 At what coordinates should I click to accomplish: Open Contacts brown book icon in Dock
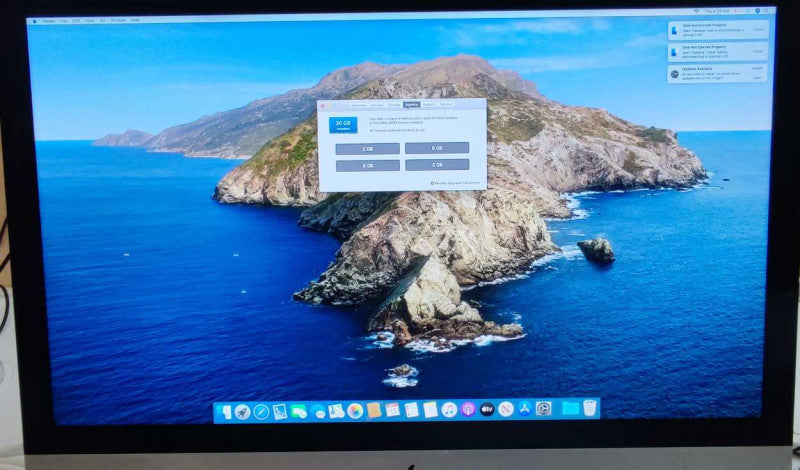click(x=374, y=410)
